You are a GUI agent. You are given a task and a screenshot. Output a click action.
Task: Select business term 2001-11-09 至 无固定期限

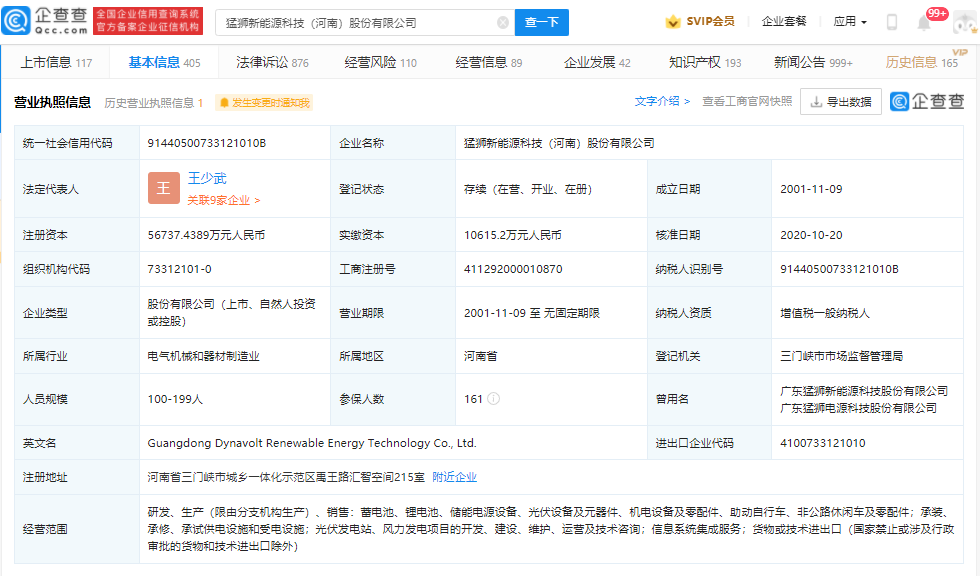coord(532,313)
